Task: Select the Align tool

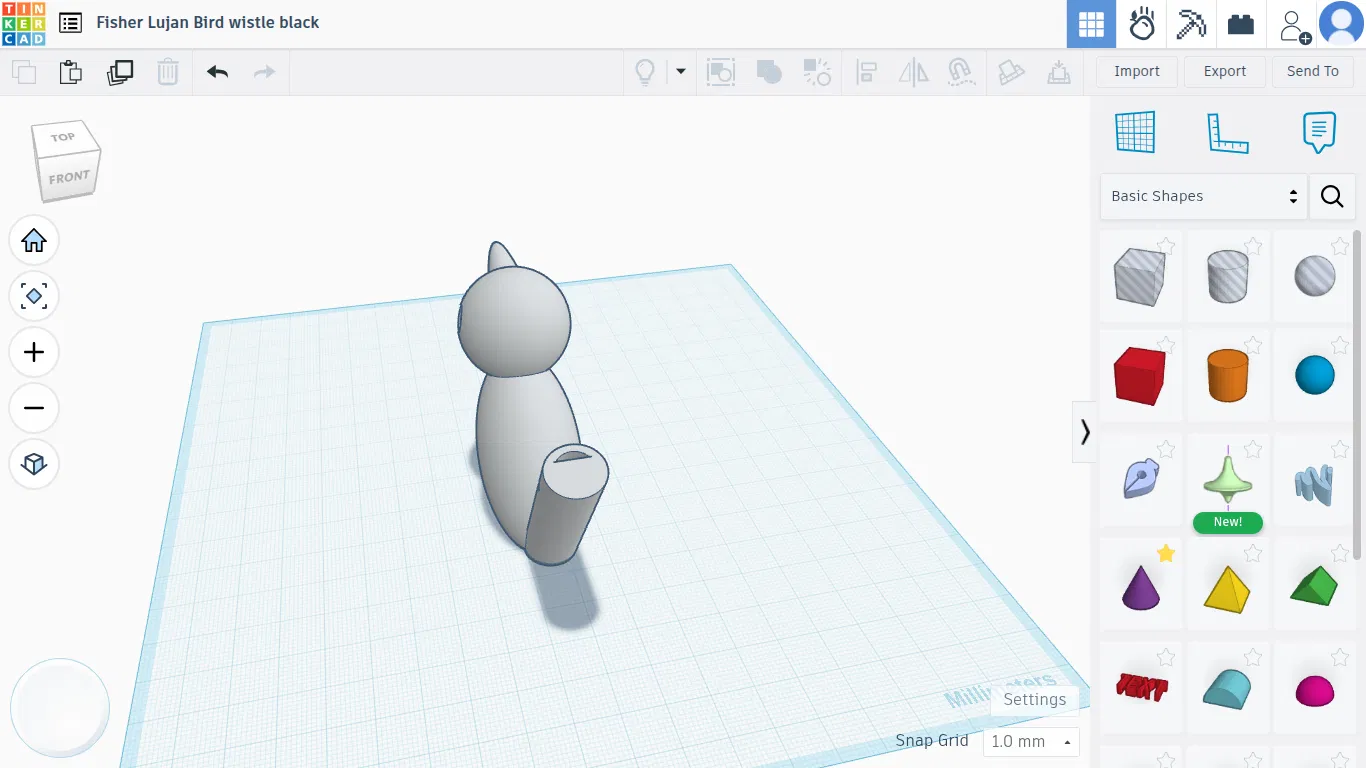Action: point(866,72)
